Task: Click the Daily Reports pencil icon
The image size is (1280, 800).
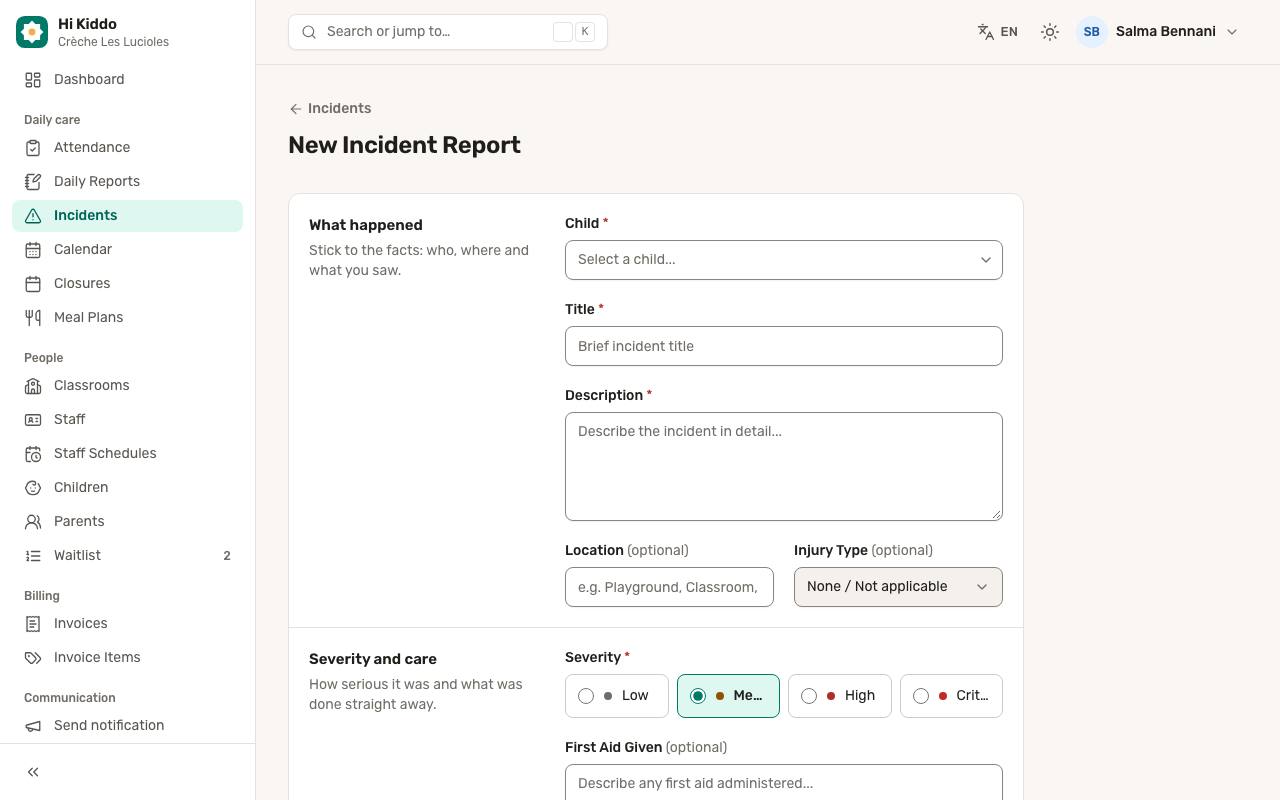Action: [33, 181]
